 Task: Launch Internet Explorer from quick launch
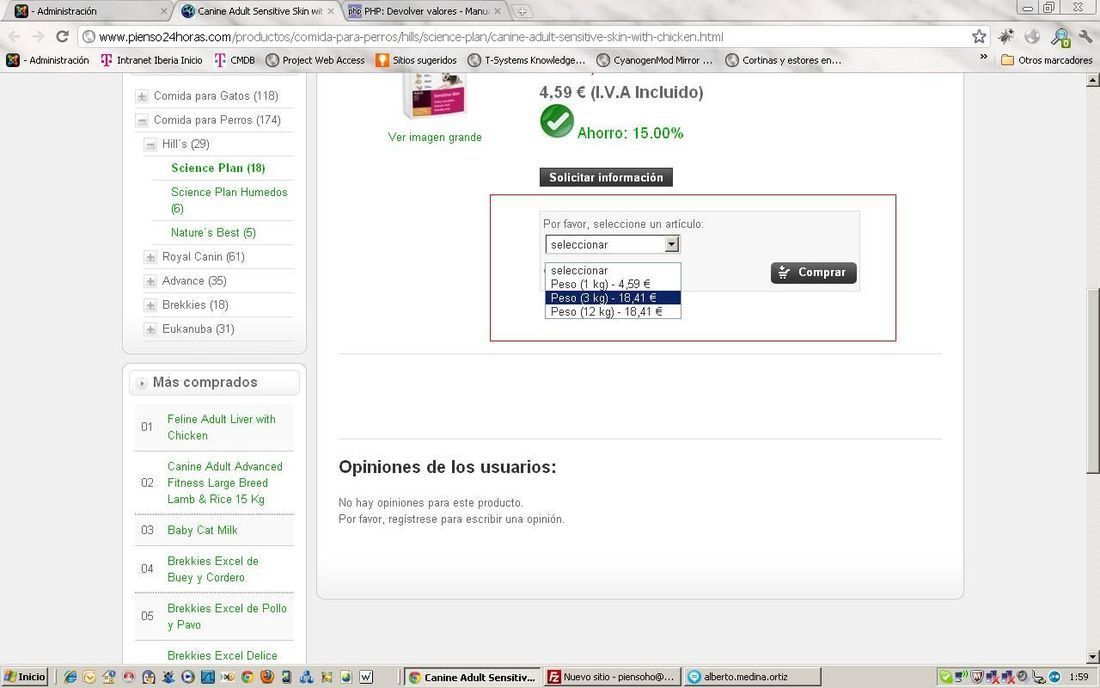point(70,677)
